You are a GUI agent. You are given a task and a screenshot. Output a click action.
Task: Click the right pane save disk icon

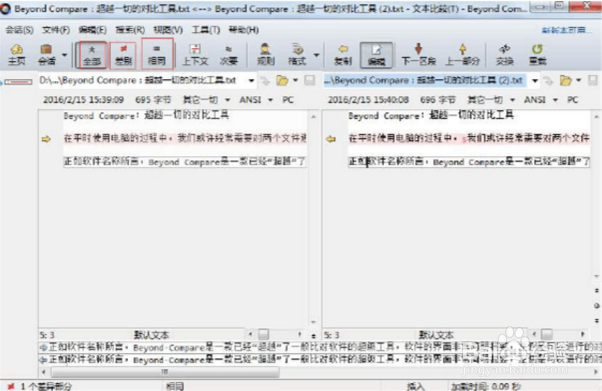point(593,80)
